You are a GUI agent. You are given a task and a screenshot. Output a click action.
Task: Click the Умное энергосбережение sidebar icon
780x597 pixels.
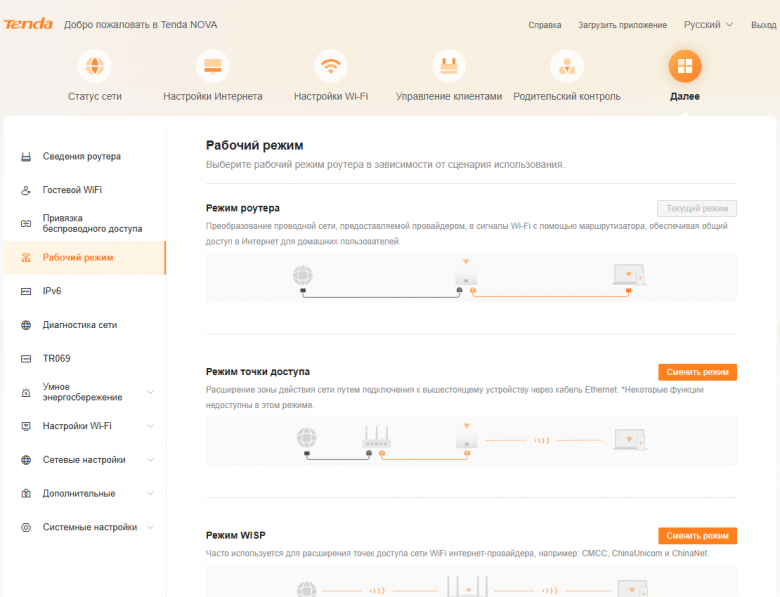pos(26,393)
